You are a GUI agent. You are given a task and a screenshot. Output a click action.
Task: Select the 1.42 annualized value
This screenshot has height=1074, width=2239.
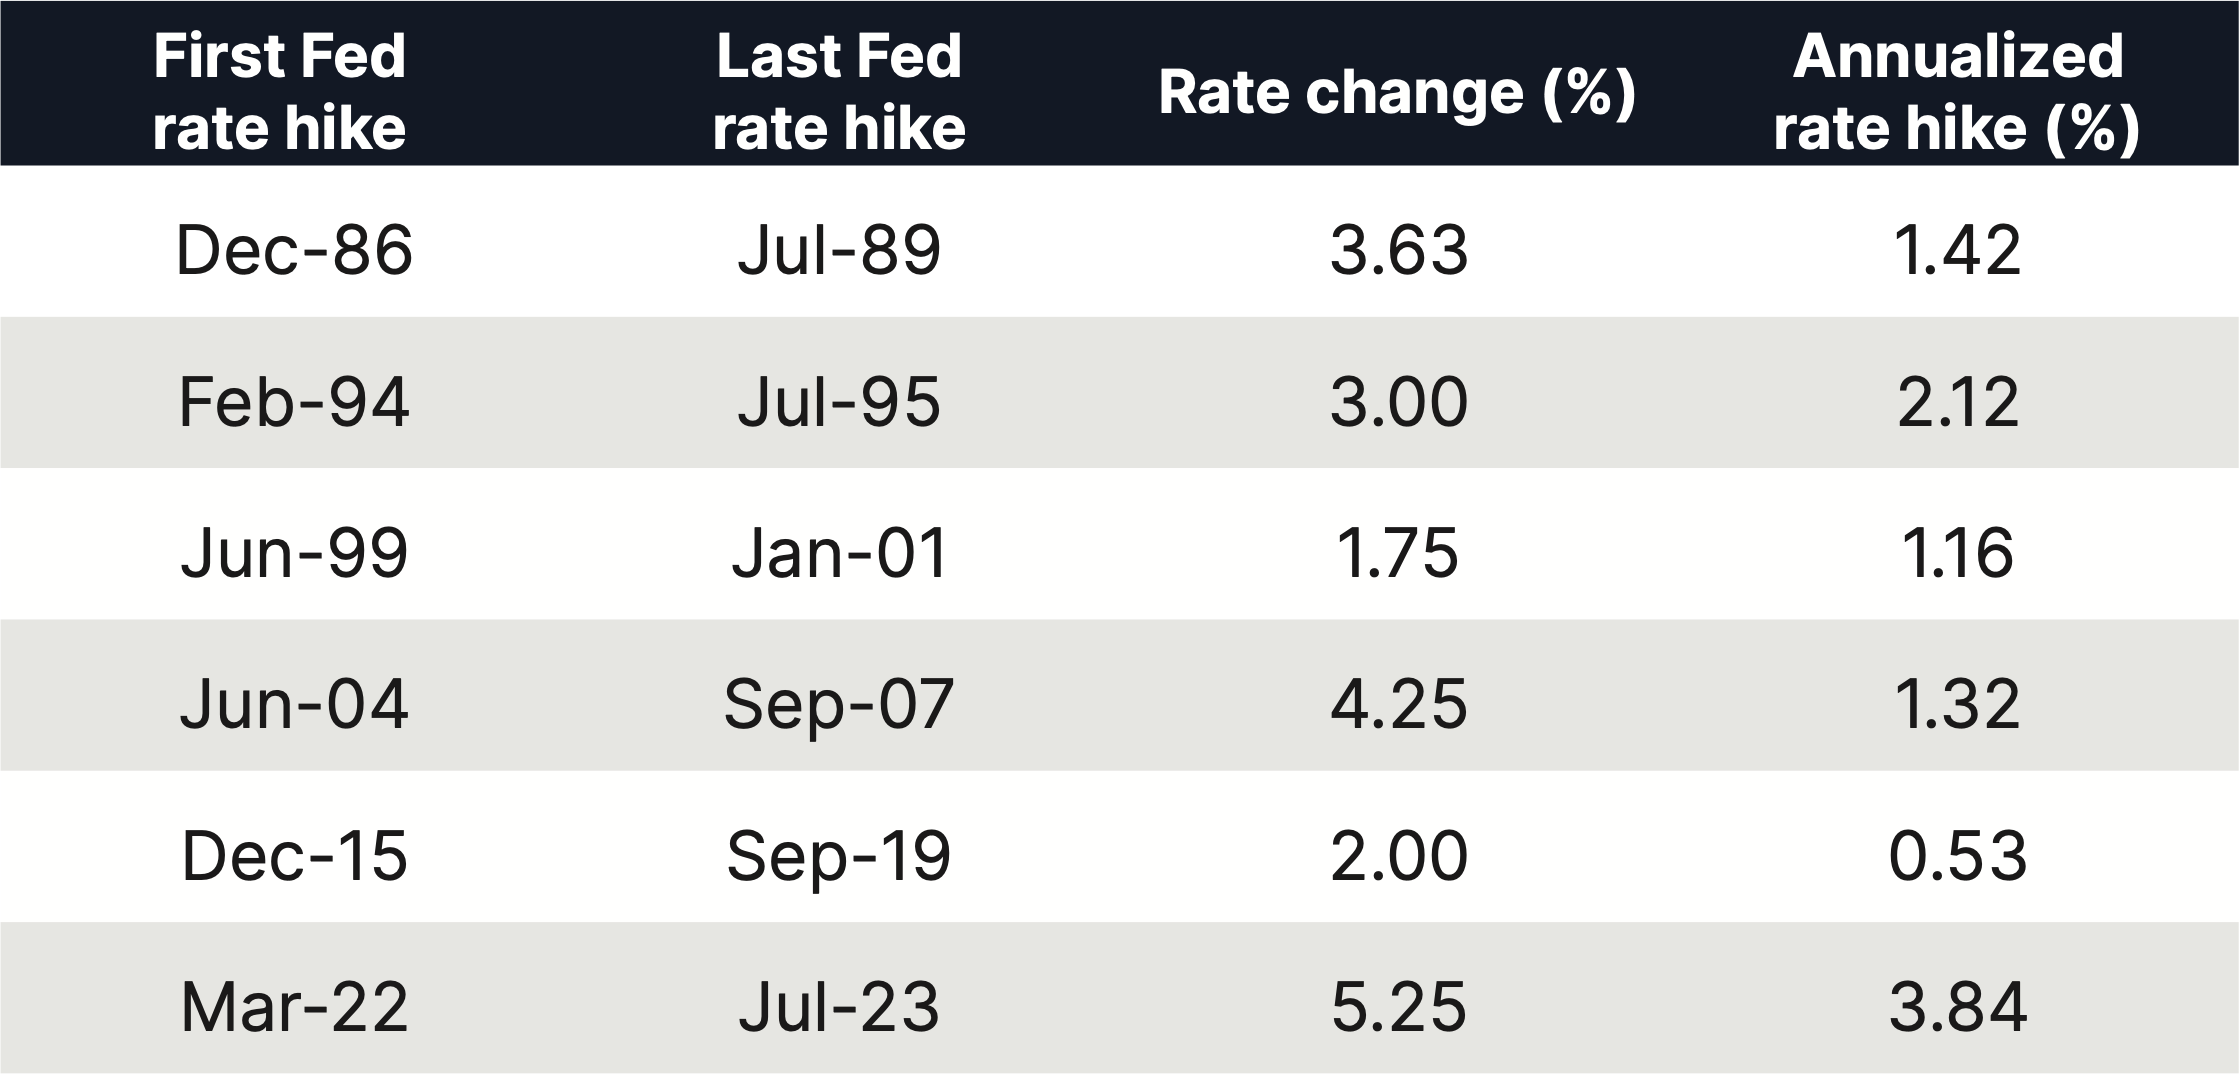[1957, 250]
